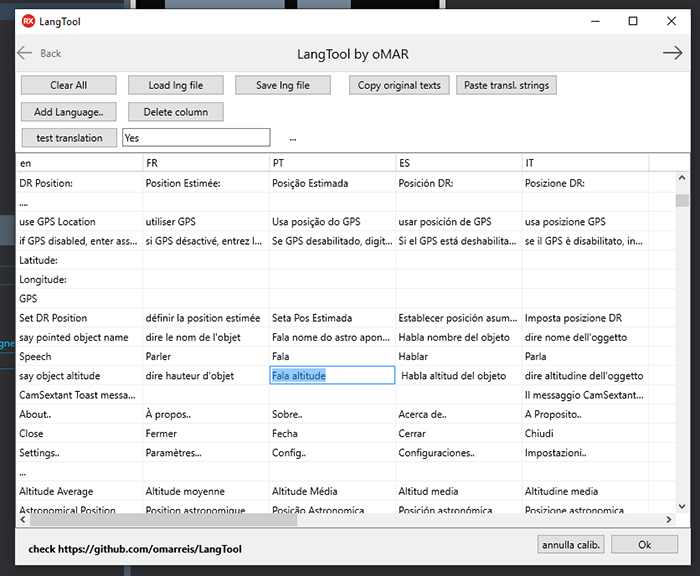Click the annulla calib. button
Viewport: 700px width, 576px height.
571,545
